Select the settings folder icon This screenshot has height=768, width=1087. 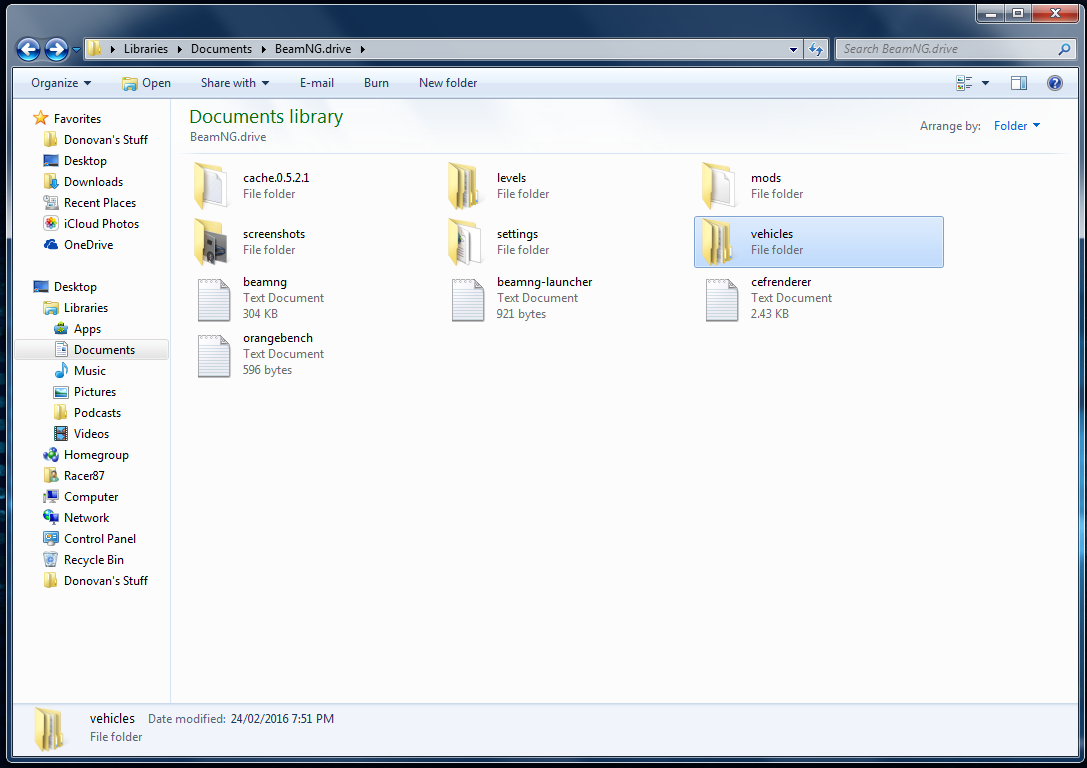tap(466, 242)
